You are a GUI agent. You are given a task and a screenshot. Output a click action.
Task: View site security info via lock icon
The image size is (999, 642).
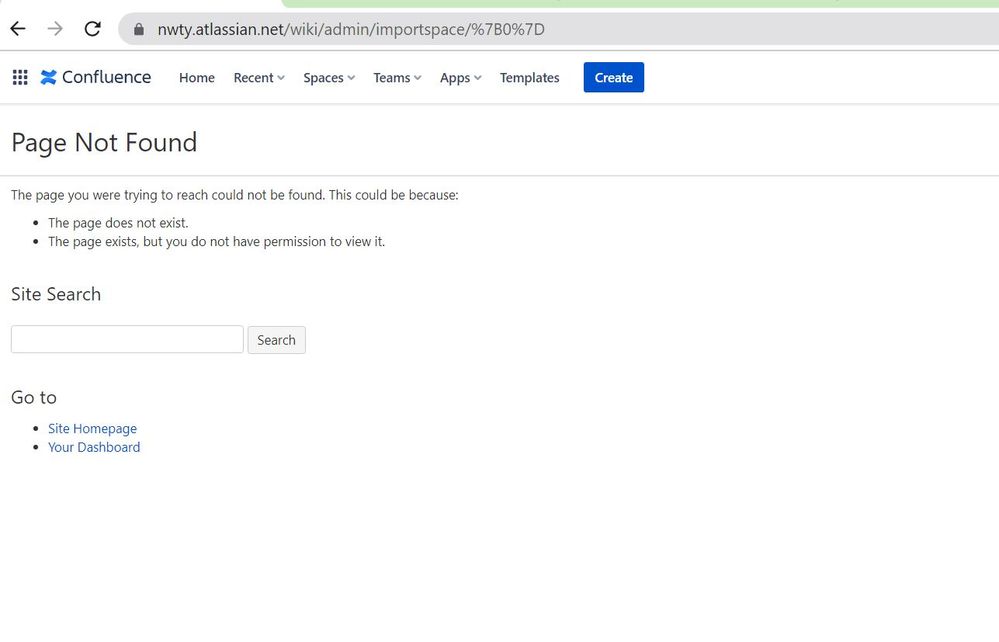click(139, 29)
